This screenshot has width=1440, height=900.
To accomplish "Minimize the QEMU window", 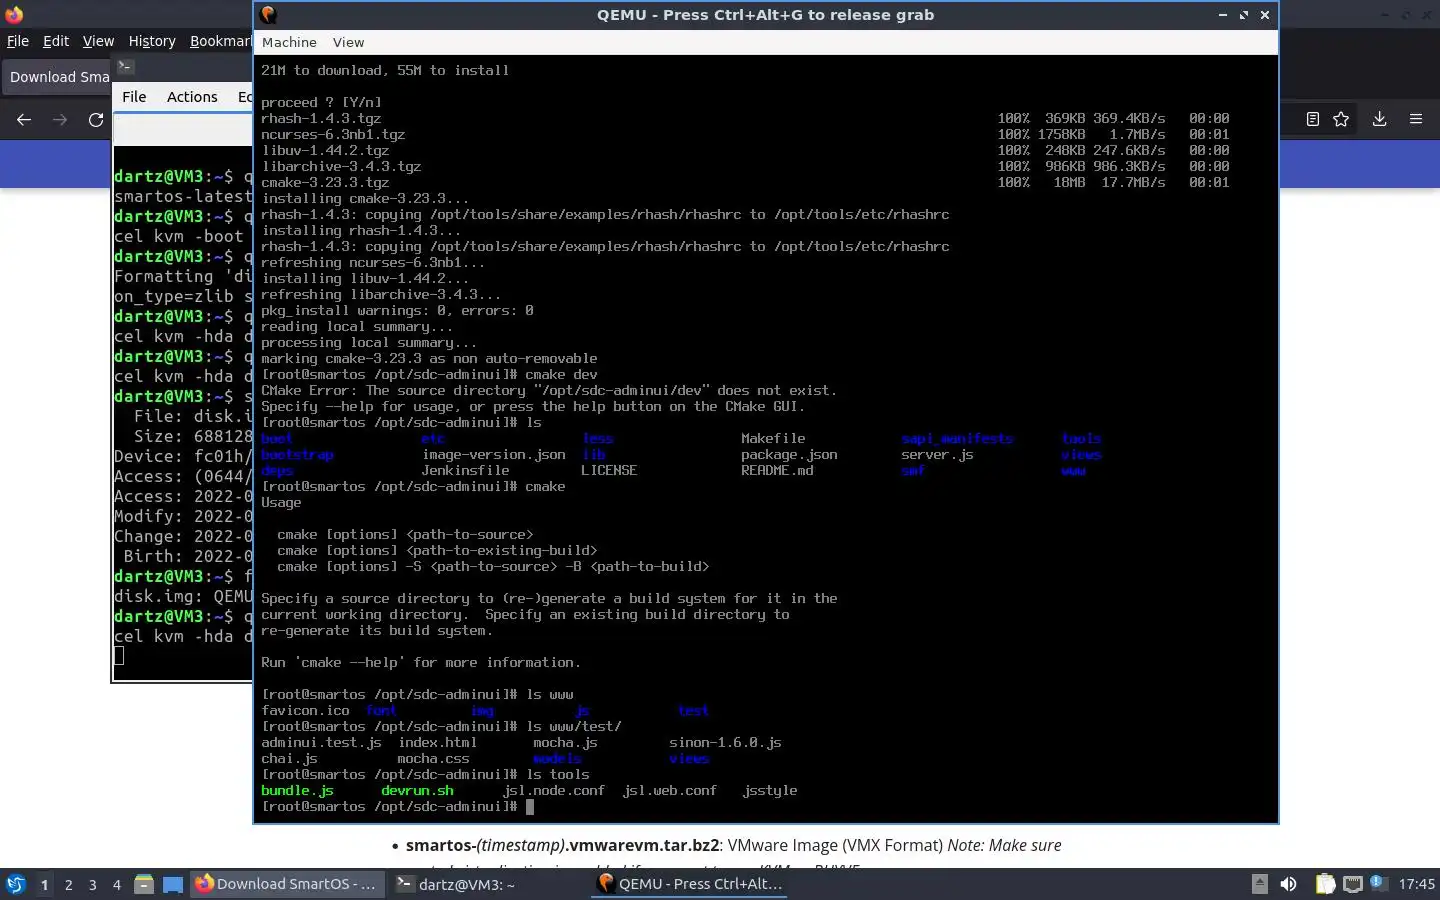I will 1222,15.
